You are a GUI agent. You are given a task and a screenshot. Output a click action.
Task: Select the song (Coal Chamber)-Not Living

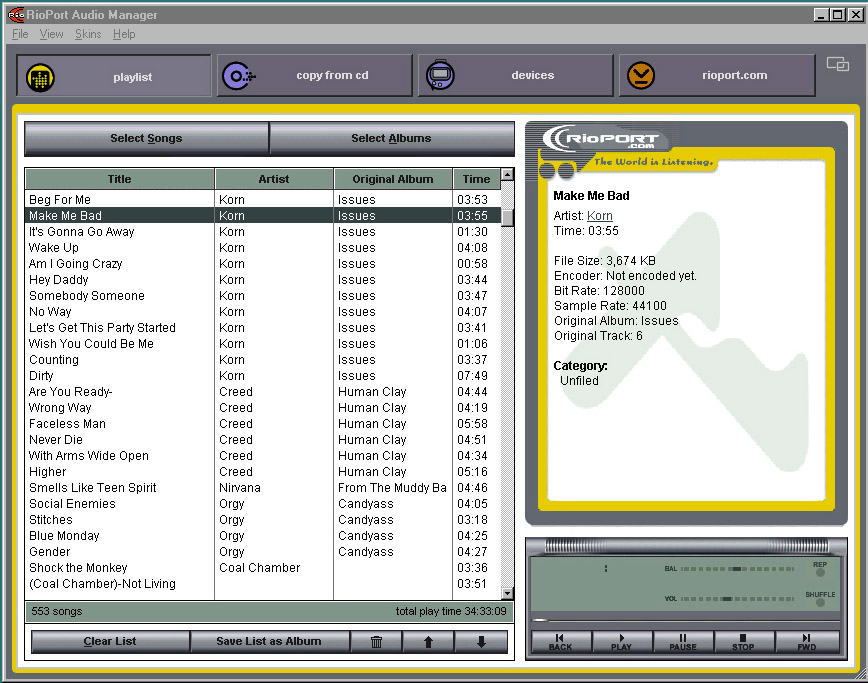pyautogui.click(x=263, y=584)
